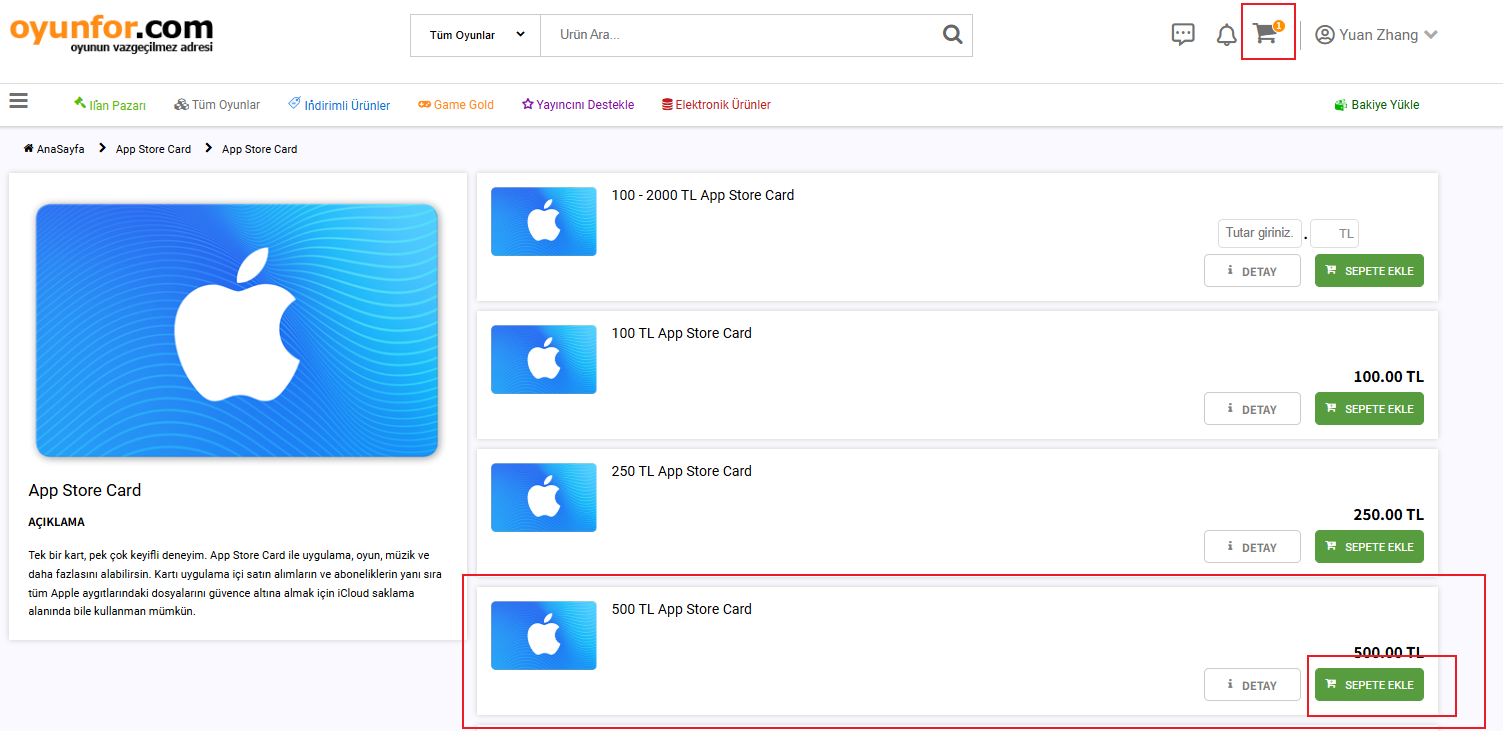
Task: Open Tüm Oyunlar in navigation bar
Action: [217, 104]
